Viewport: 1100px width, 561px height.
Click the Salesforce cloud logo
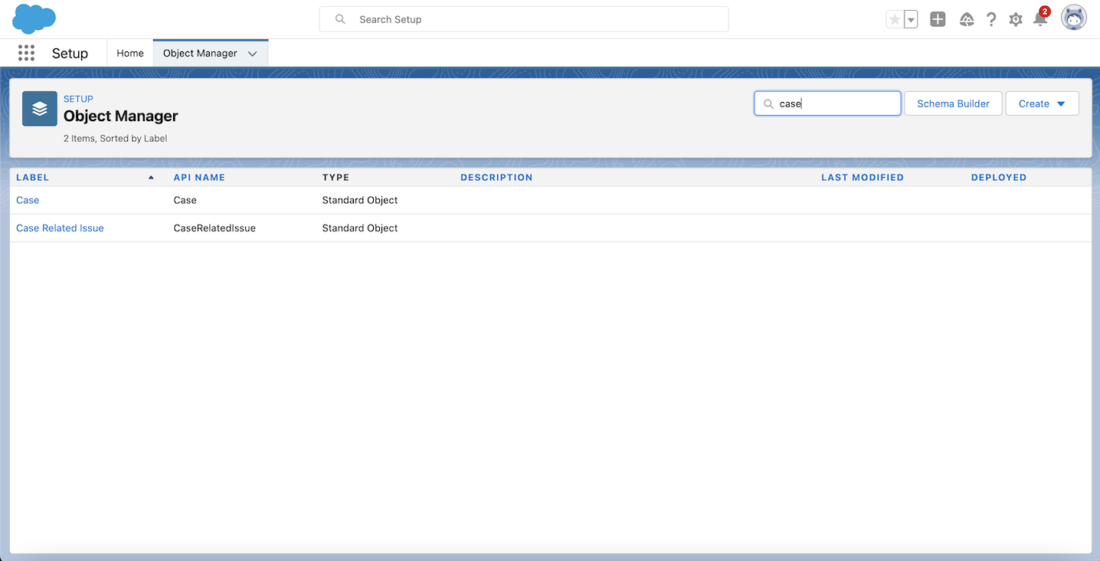pyautogui.click(x=34, y=19)
